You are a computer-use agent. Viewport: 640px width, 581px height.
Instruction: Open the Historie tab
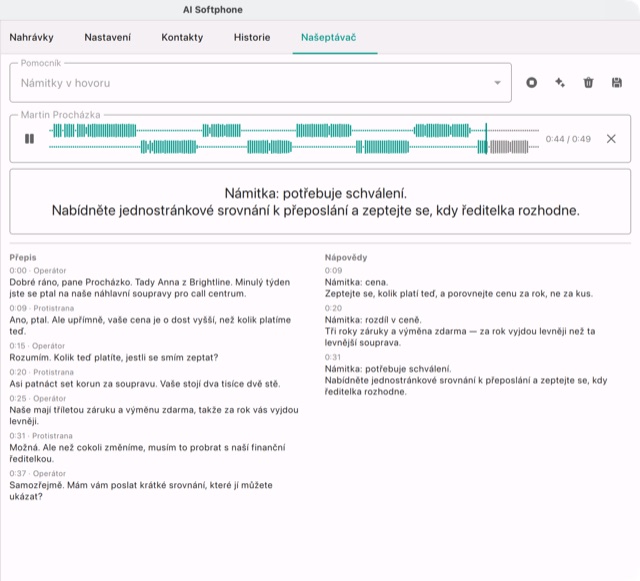[252, 38]
